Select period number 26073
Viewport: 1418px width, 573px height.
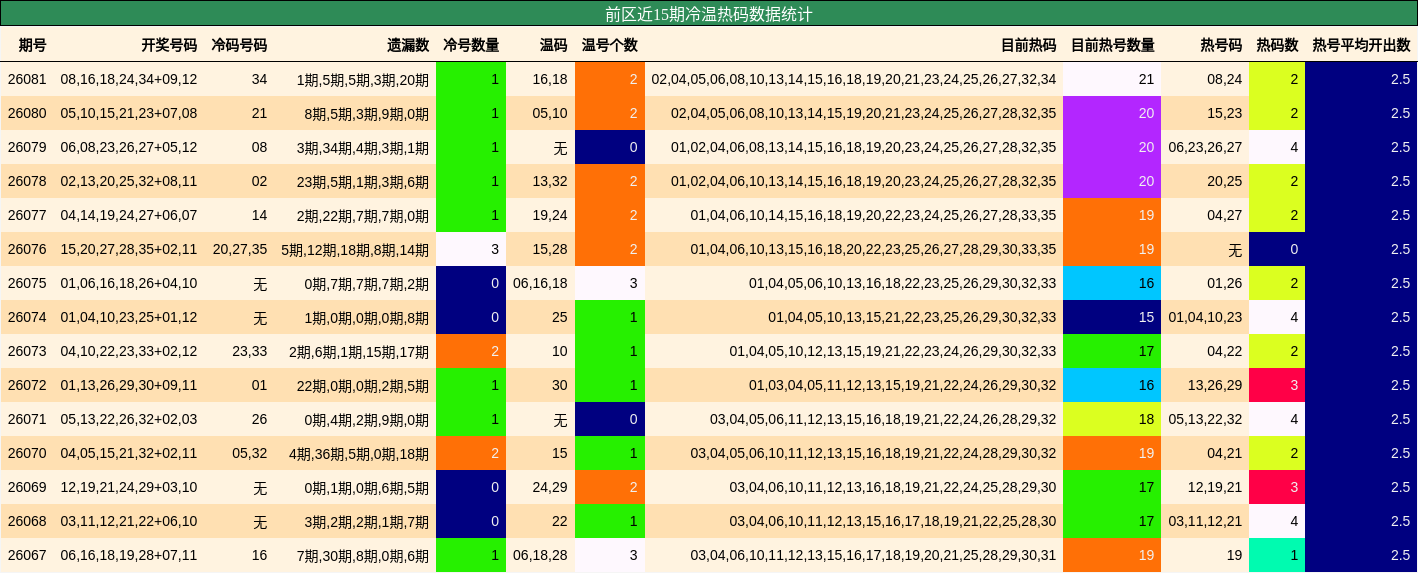tap(27, 351)
